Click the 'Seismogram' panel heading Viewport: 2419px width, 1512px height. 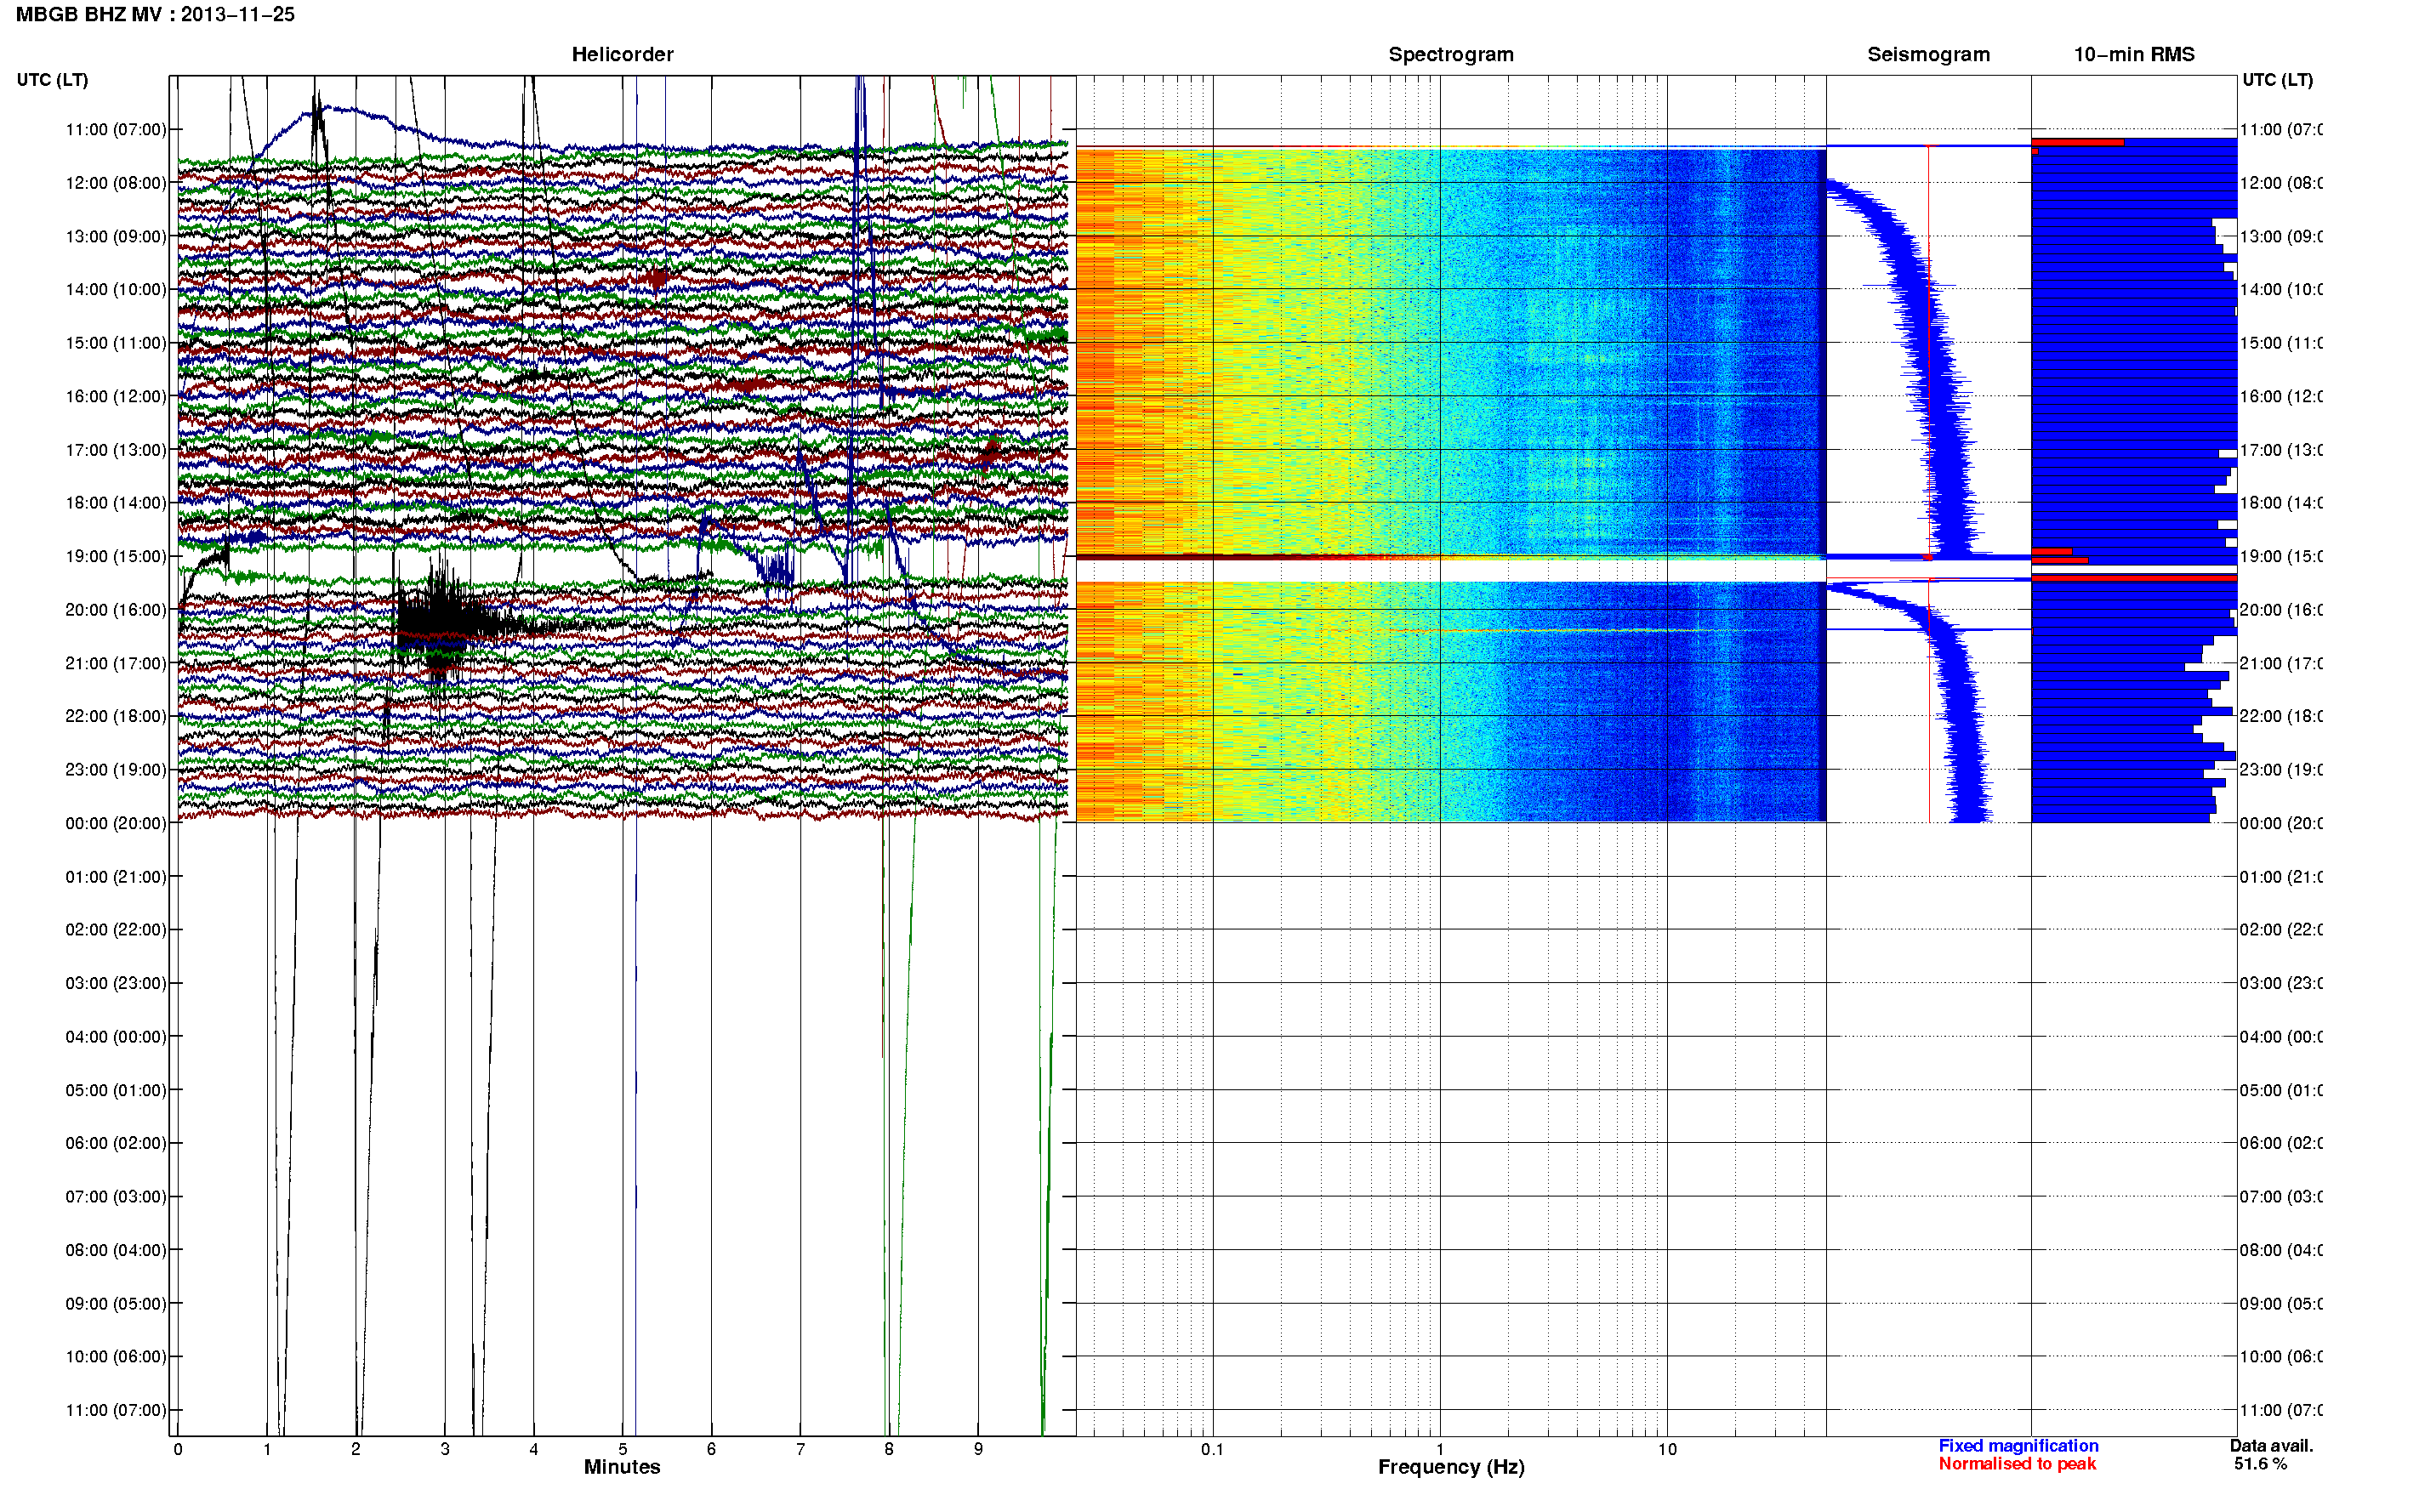click(x=1928, y=55)
